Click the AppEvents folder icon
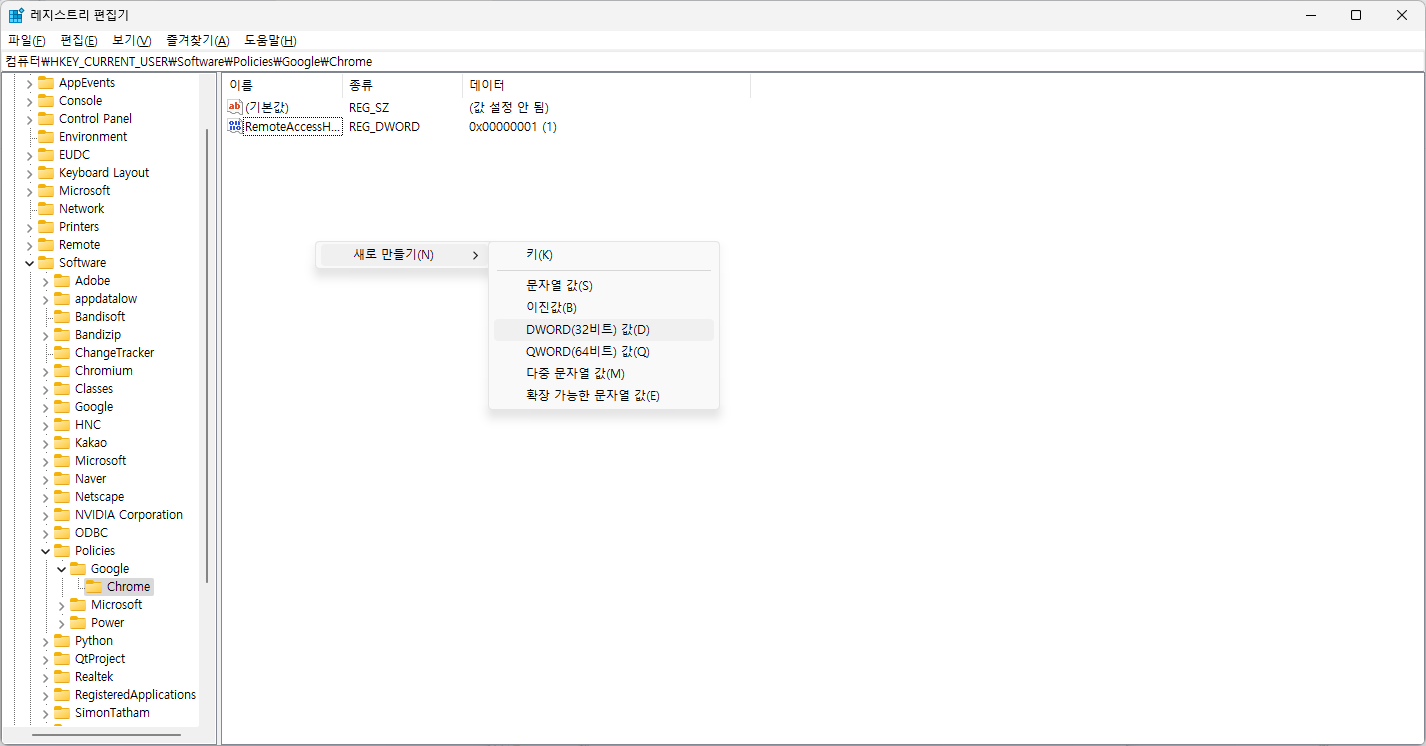Image resolution: width=1426 pixels, height=746 pixels. [x=46, y=83]
